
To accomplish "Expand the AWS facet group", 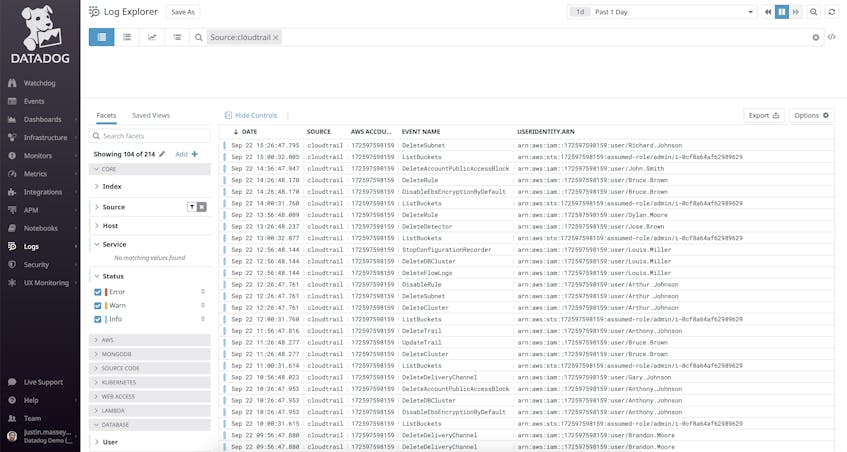I will click(x=150, y=340).
